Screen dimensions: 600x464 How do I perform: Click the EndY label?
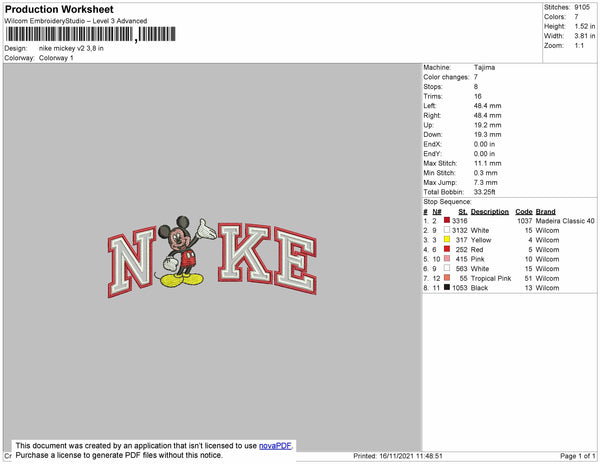pyautogui.click(x=432, y=154)
